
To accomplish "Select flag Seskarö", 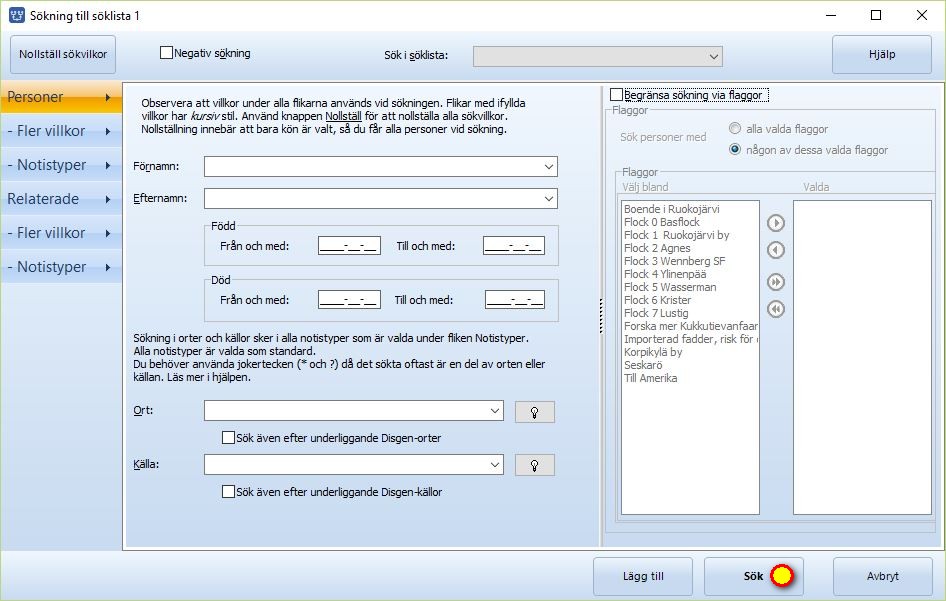I will click(x=643, y=365).
